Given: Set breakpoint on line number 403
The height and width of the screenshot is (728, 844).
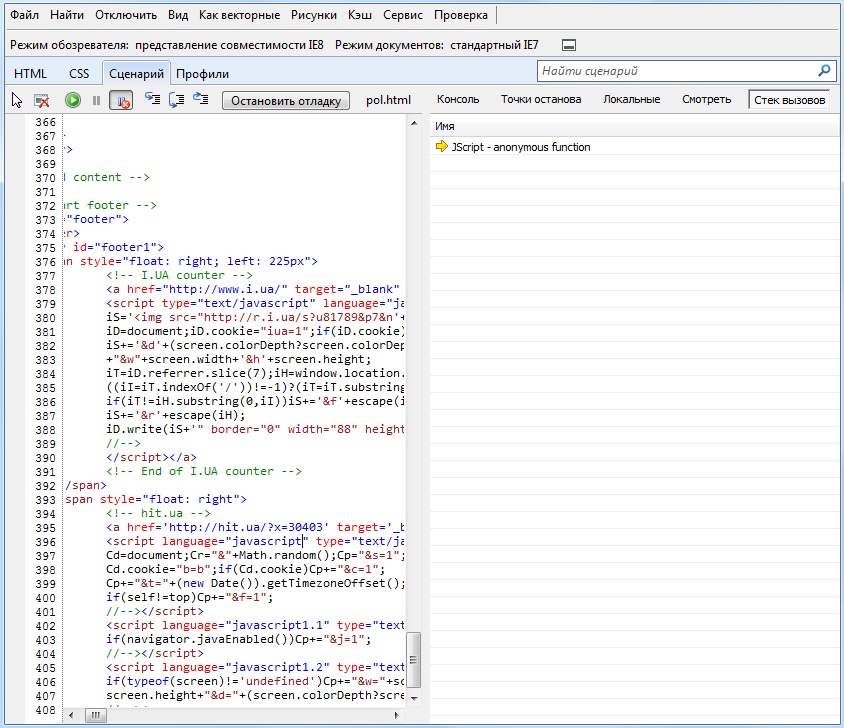Looking at the screenshot, I should click(x=45, y=640).
